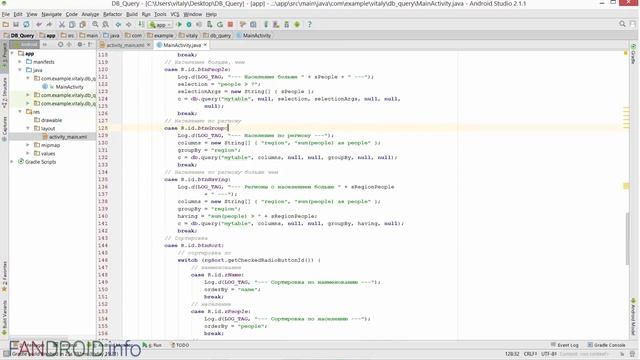The width and height of the screenshot is (640, 360).
Task: Toggle the Gradle panel on right edge
Action: (x=633, y=54)
